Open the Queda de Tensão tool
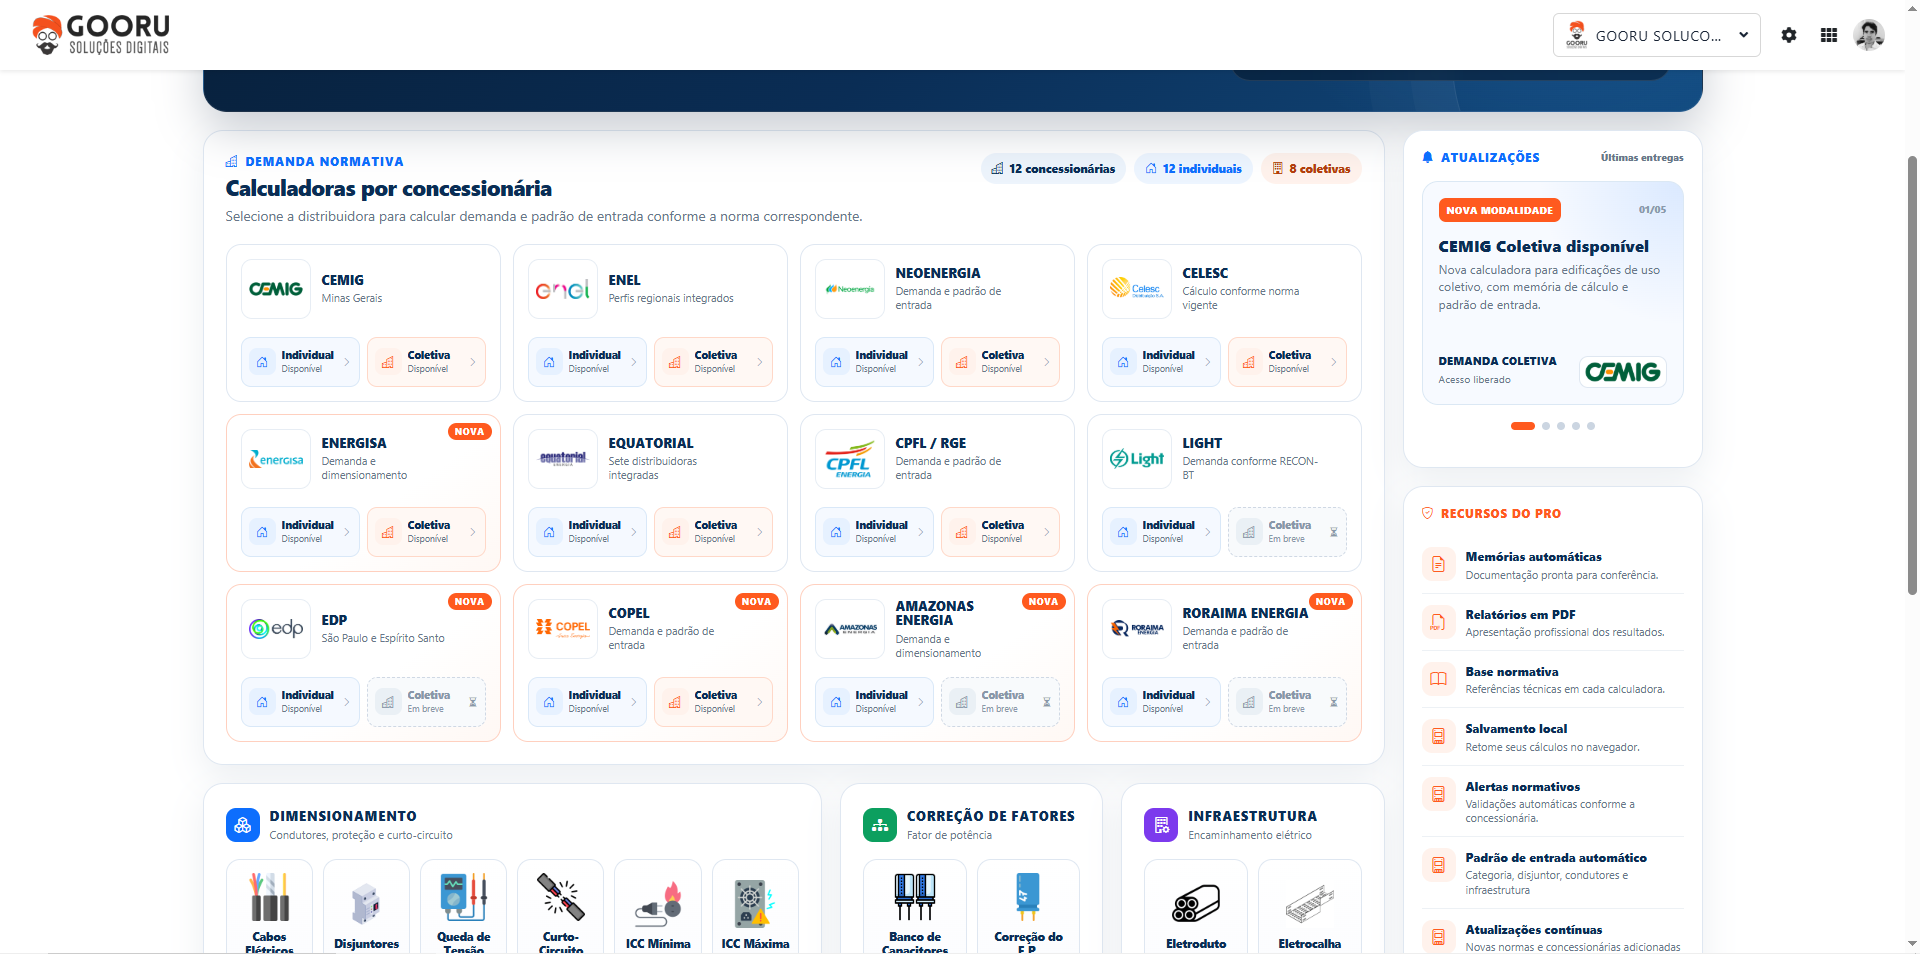1920x954 pixels. 463,907
